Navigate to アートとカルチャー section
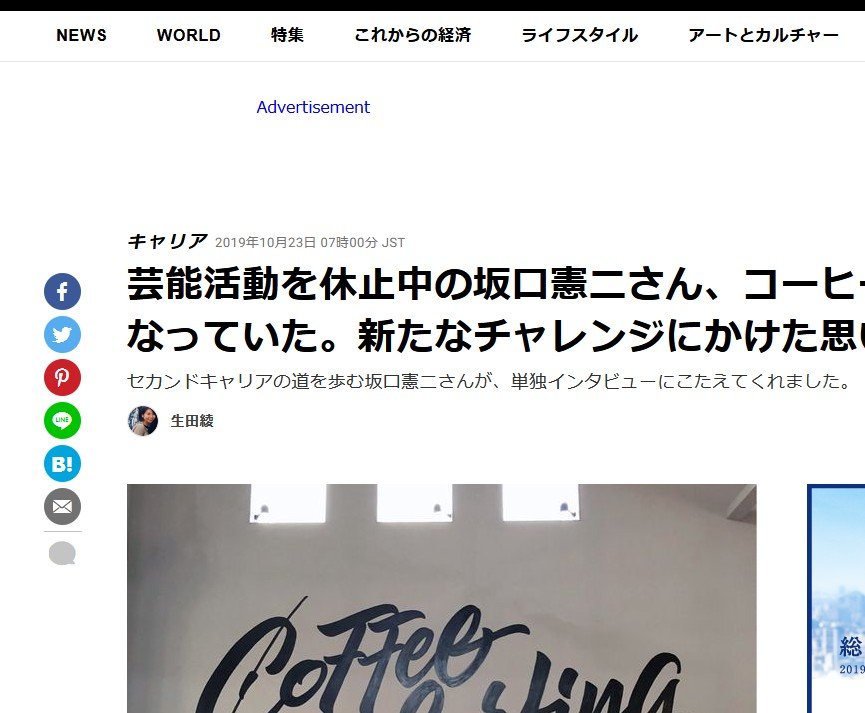Viewport: 865px width, 713px height. coord(763,35)
